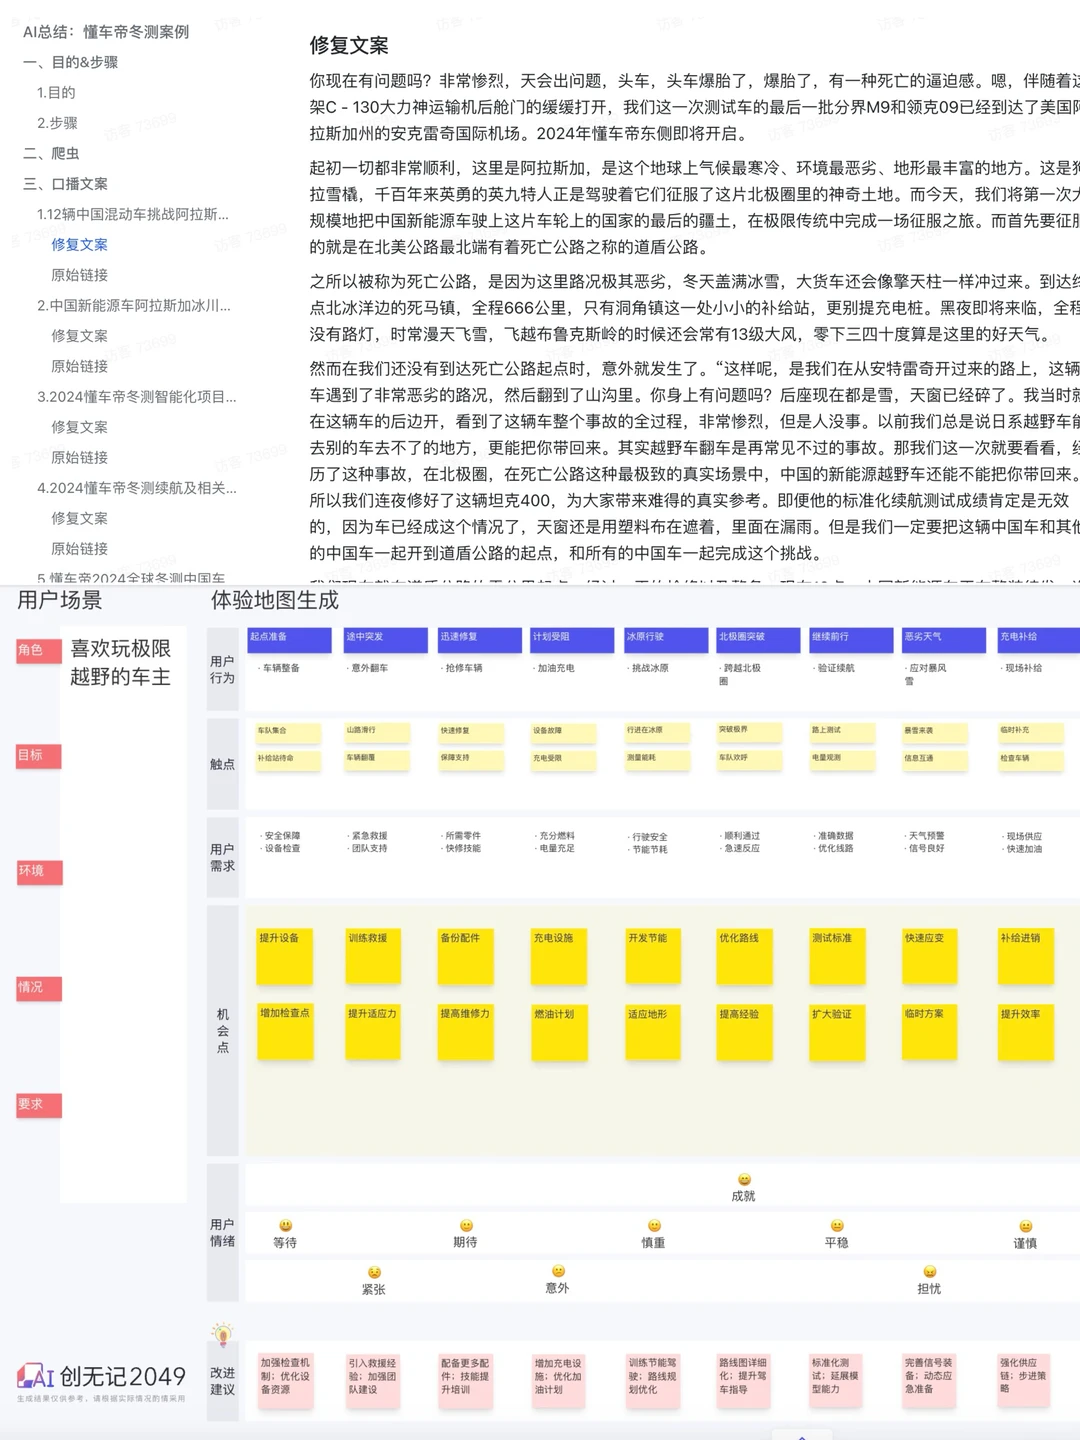
Task: Select the blue 起点准备 stage header
Action: tap(289, 639)
